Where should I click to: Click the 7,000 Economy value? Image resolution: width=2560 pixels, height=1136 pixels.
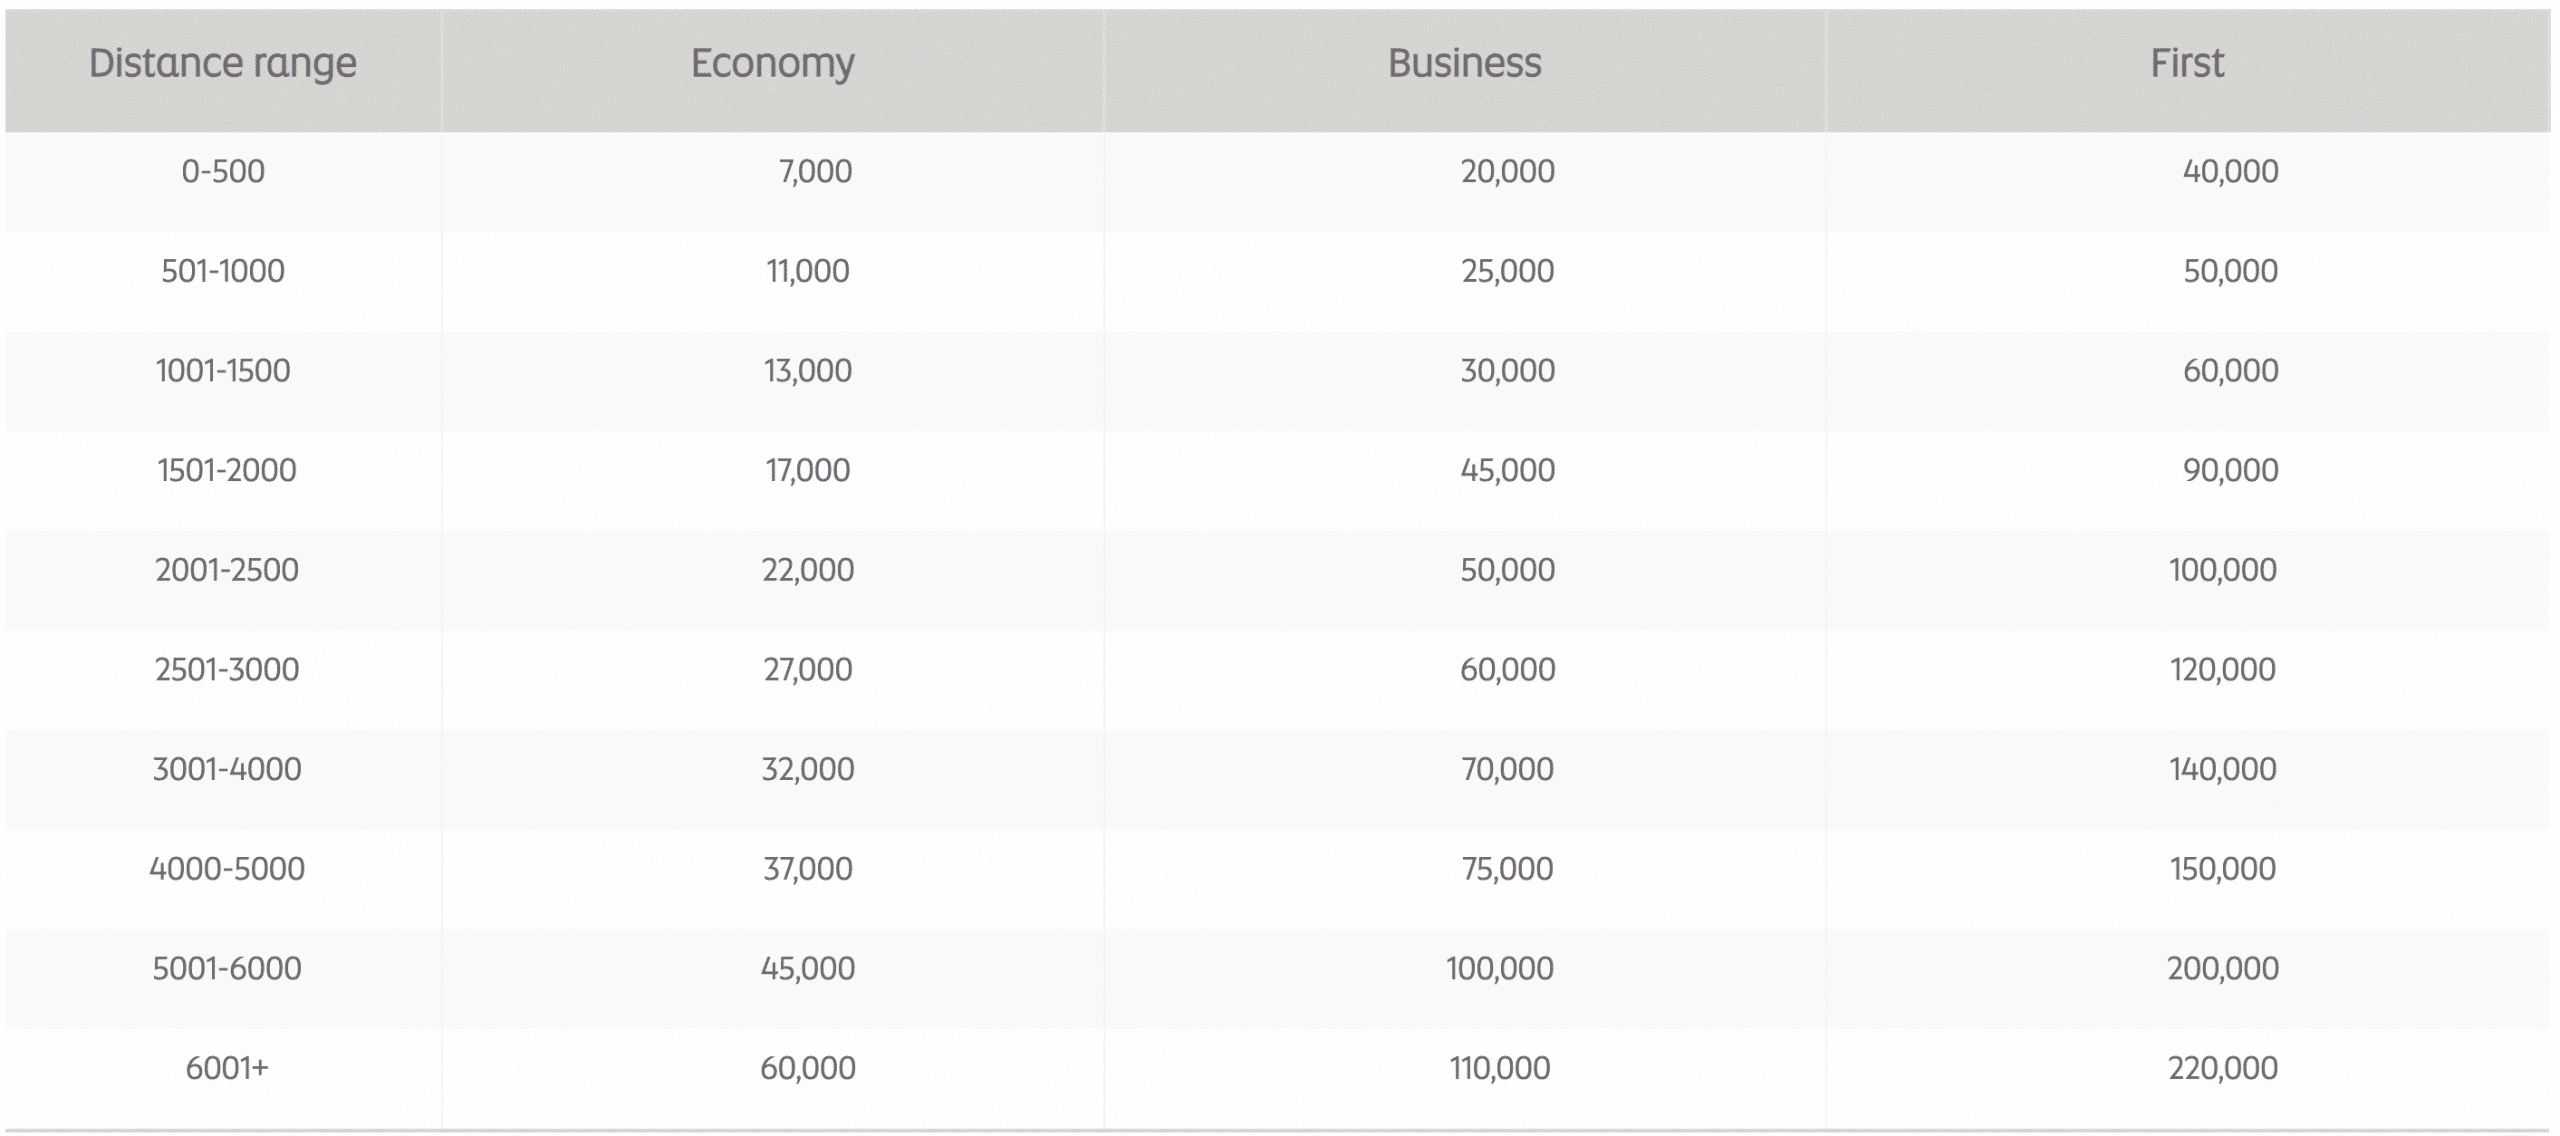(814, 172)
